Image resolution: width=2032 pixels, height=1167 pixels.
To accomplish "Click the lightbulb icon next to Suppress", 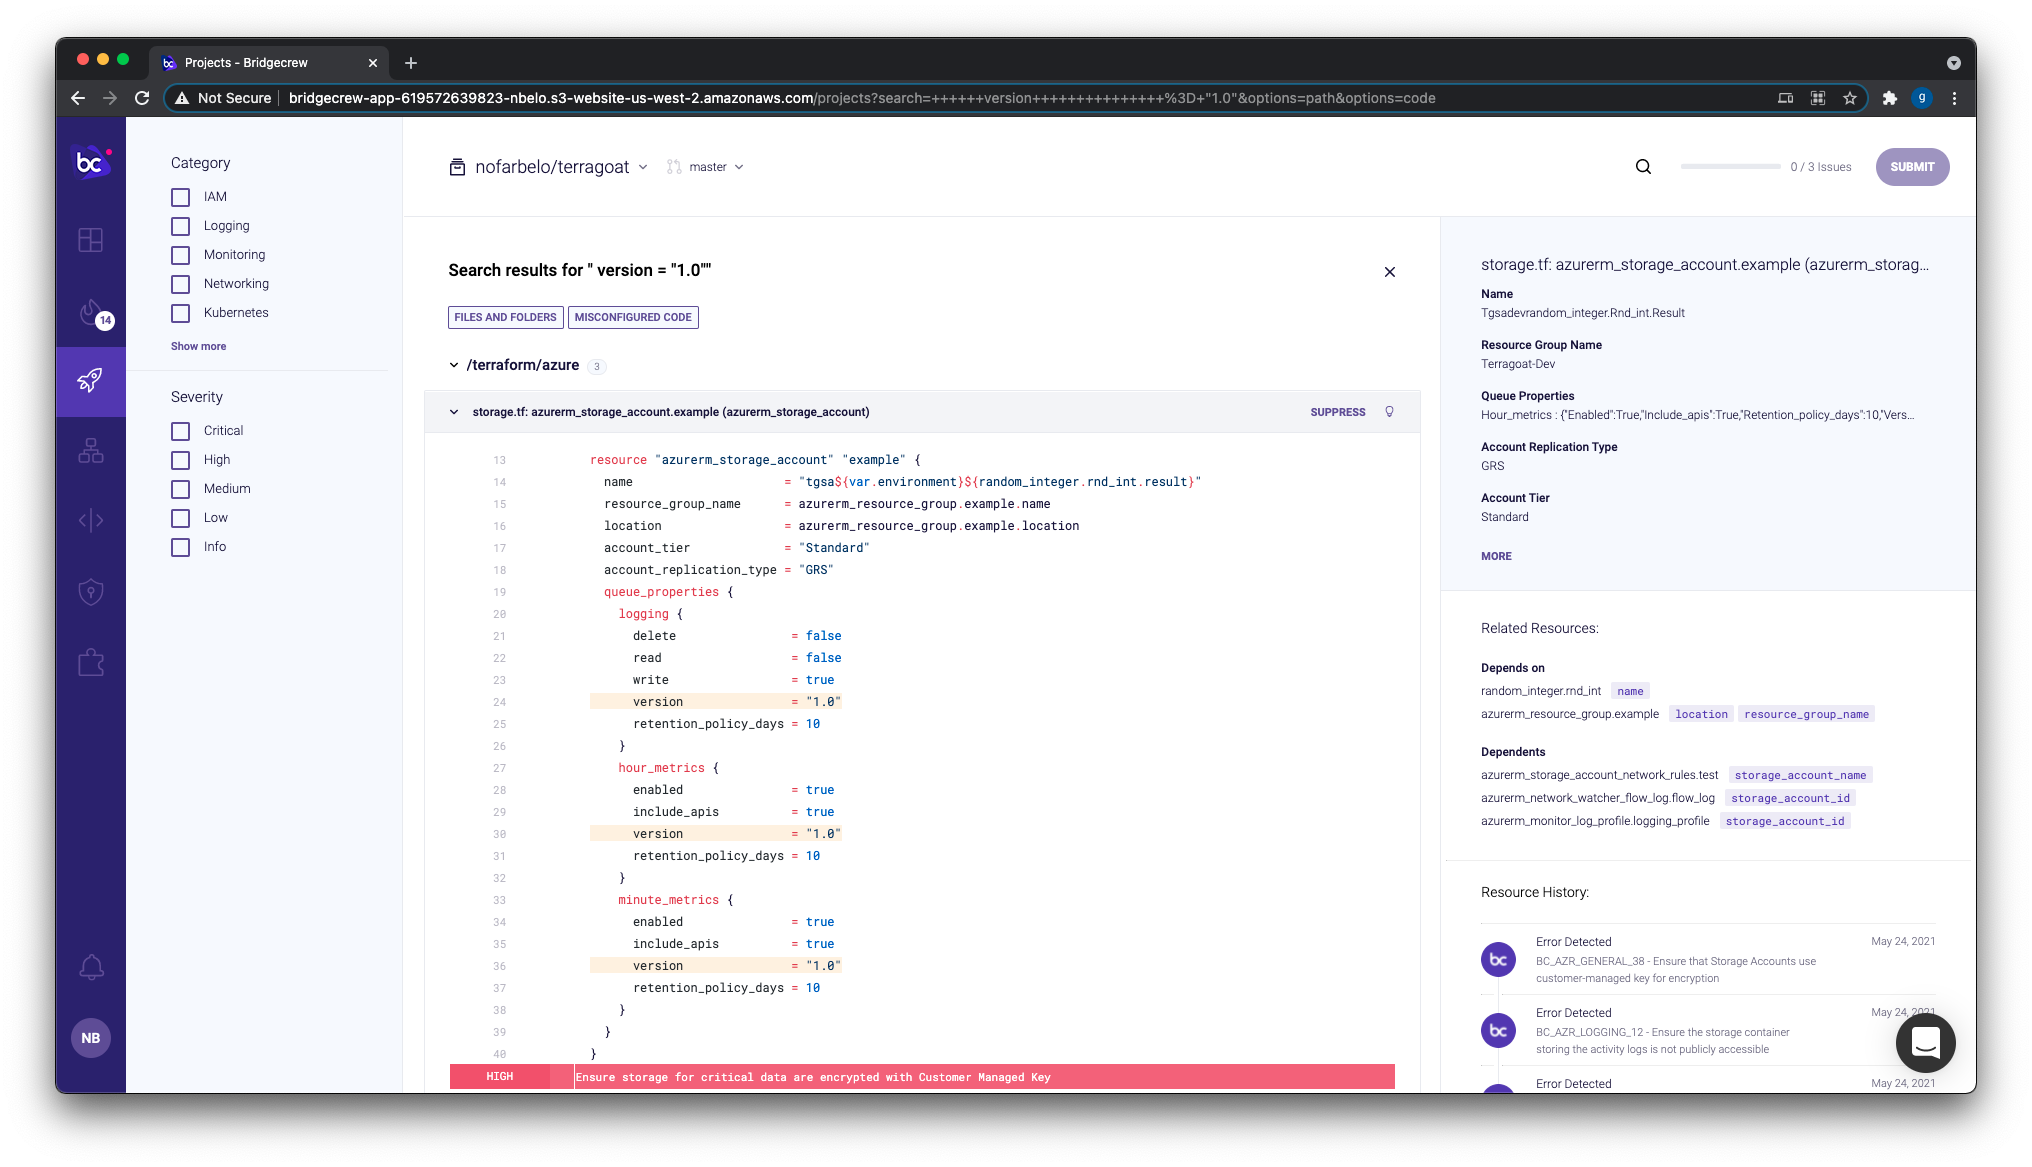I will pyautogui.click(x=1389, y=412).
